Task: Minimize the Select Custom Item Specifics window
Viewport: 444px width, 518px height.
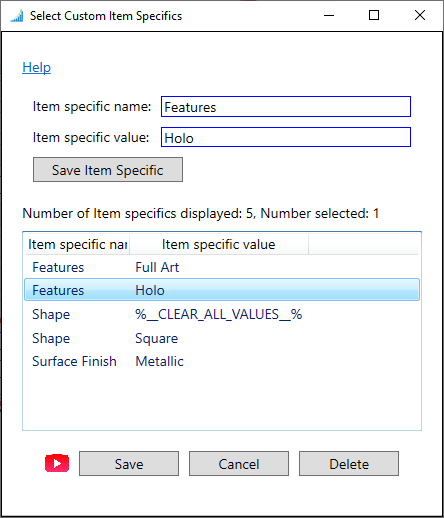Action: 329,15
